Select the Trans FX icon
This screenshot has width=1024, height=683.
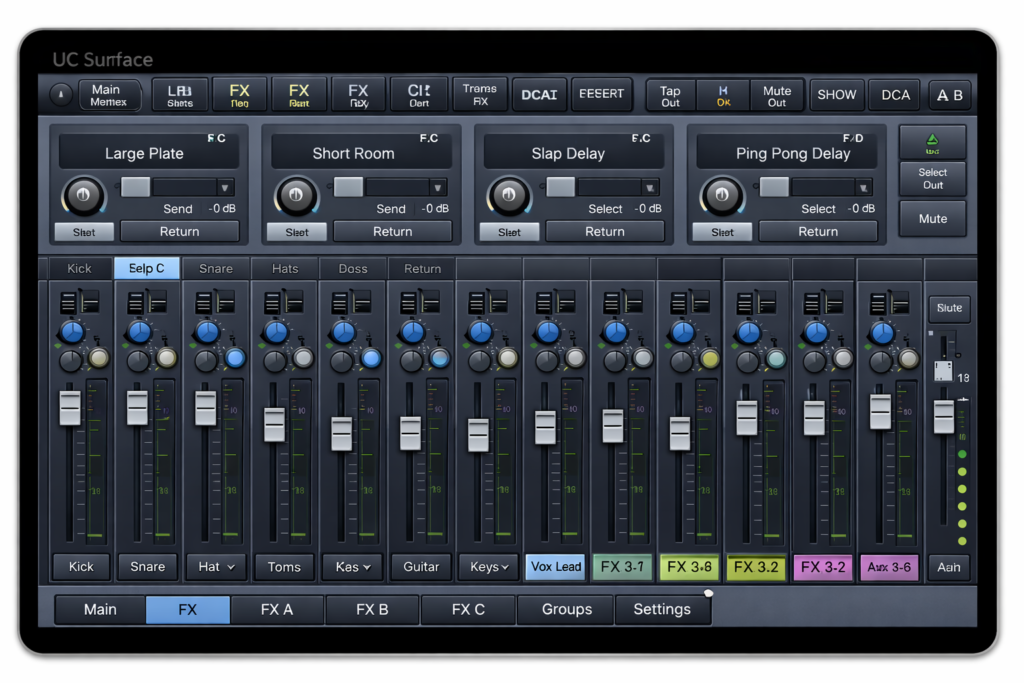click(x=479, y=94)
